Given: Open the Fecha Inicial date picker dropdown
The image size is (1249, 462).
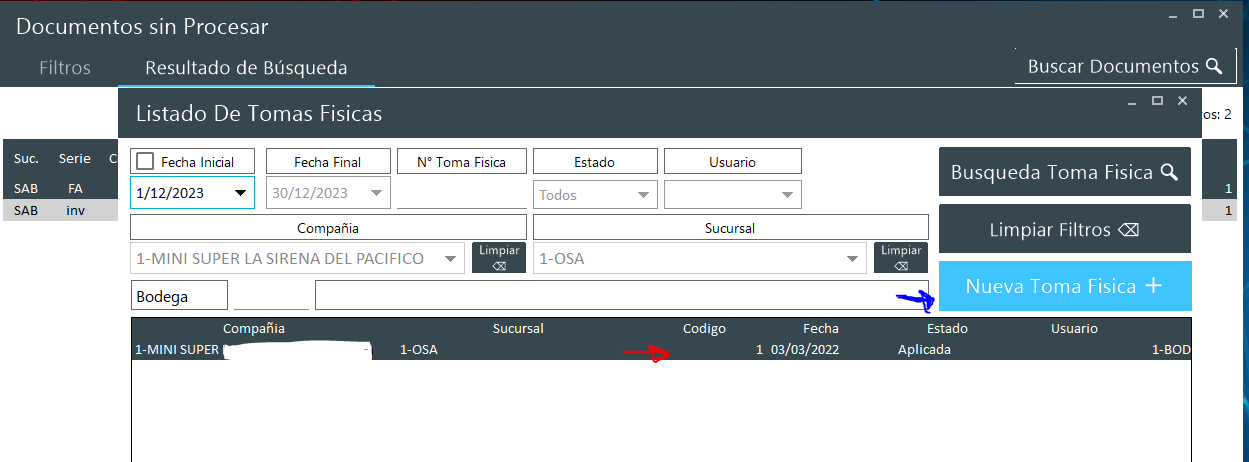Looking at the screenshot, I should pyautogui.click(x=240, y=193).
